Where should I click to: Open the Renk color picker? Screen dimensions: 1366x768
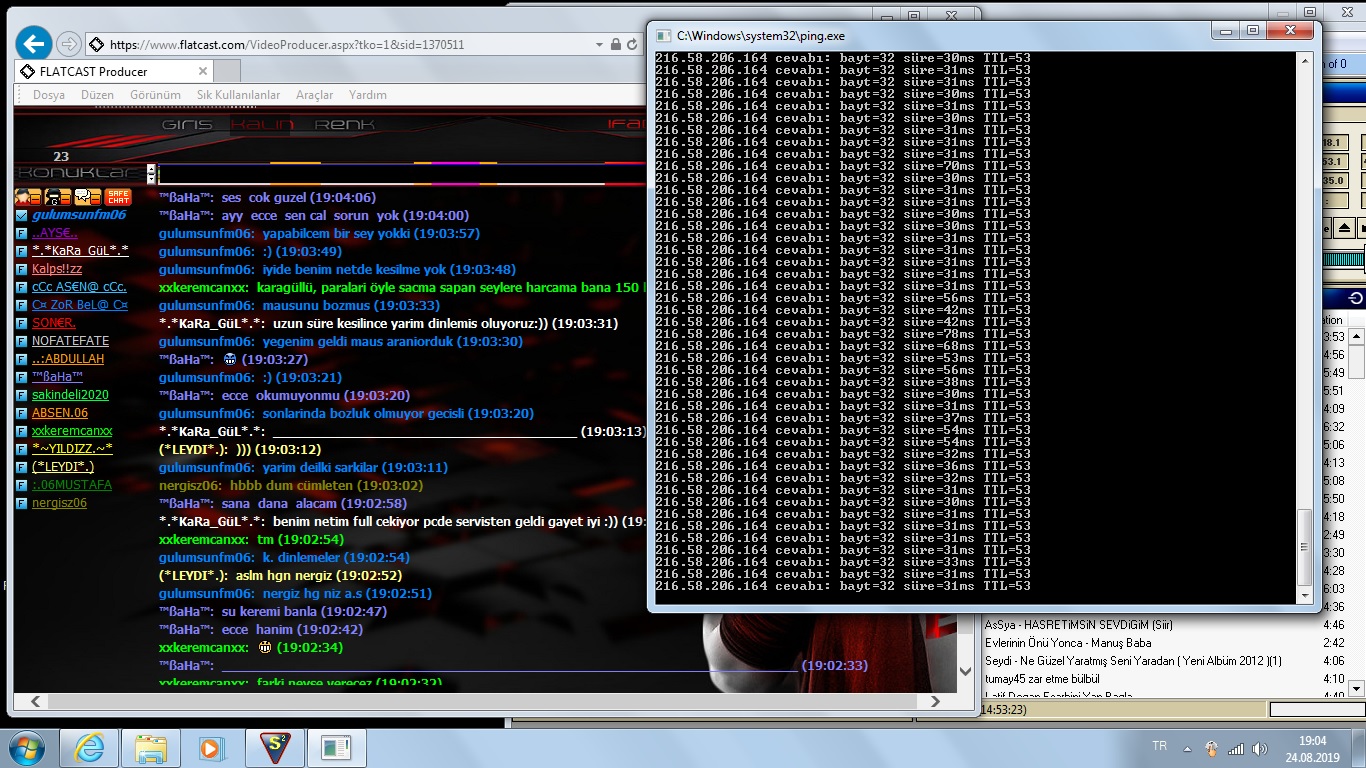[344, 125]
